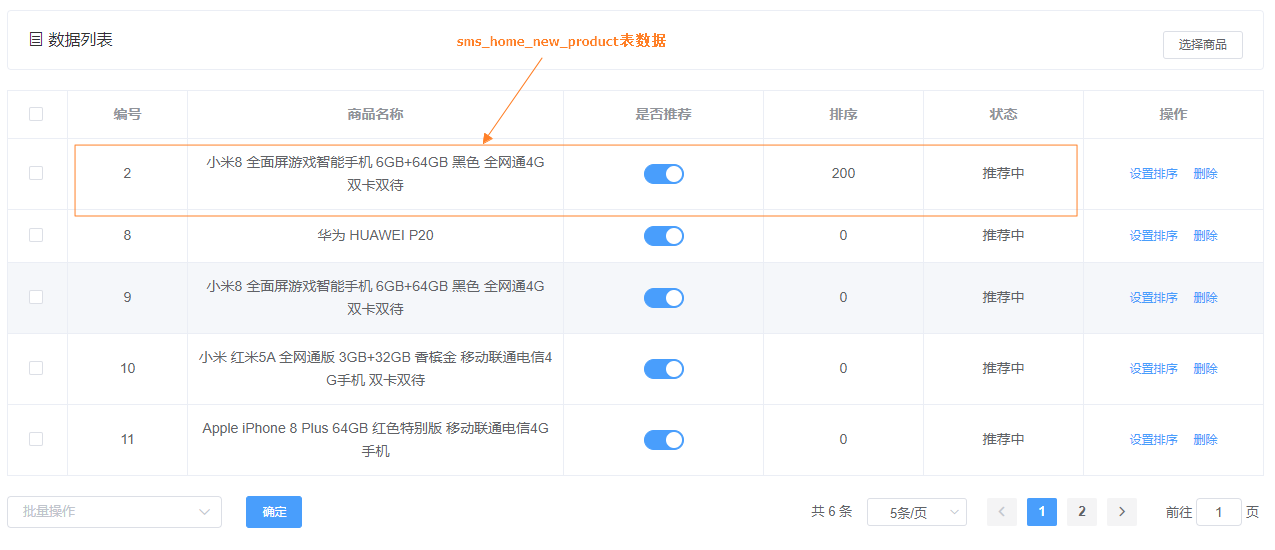Go to the previous page arrow

[x=1002, y=512]
